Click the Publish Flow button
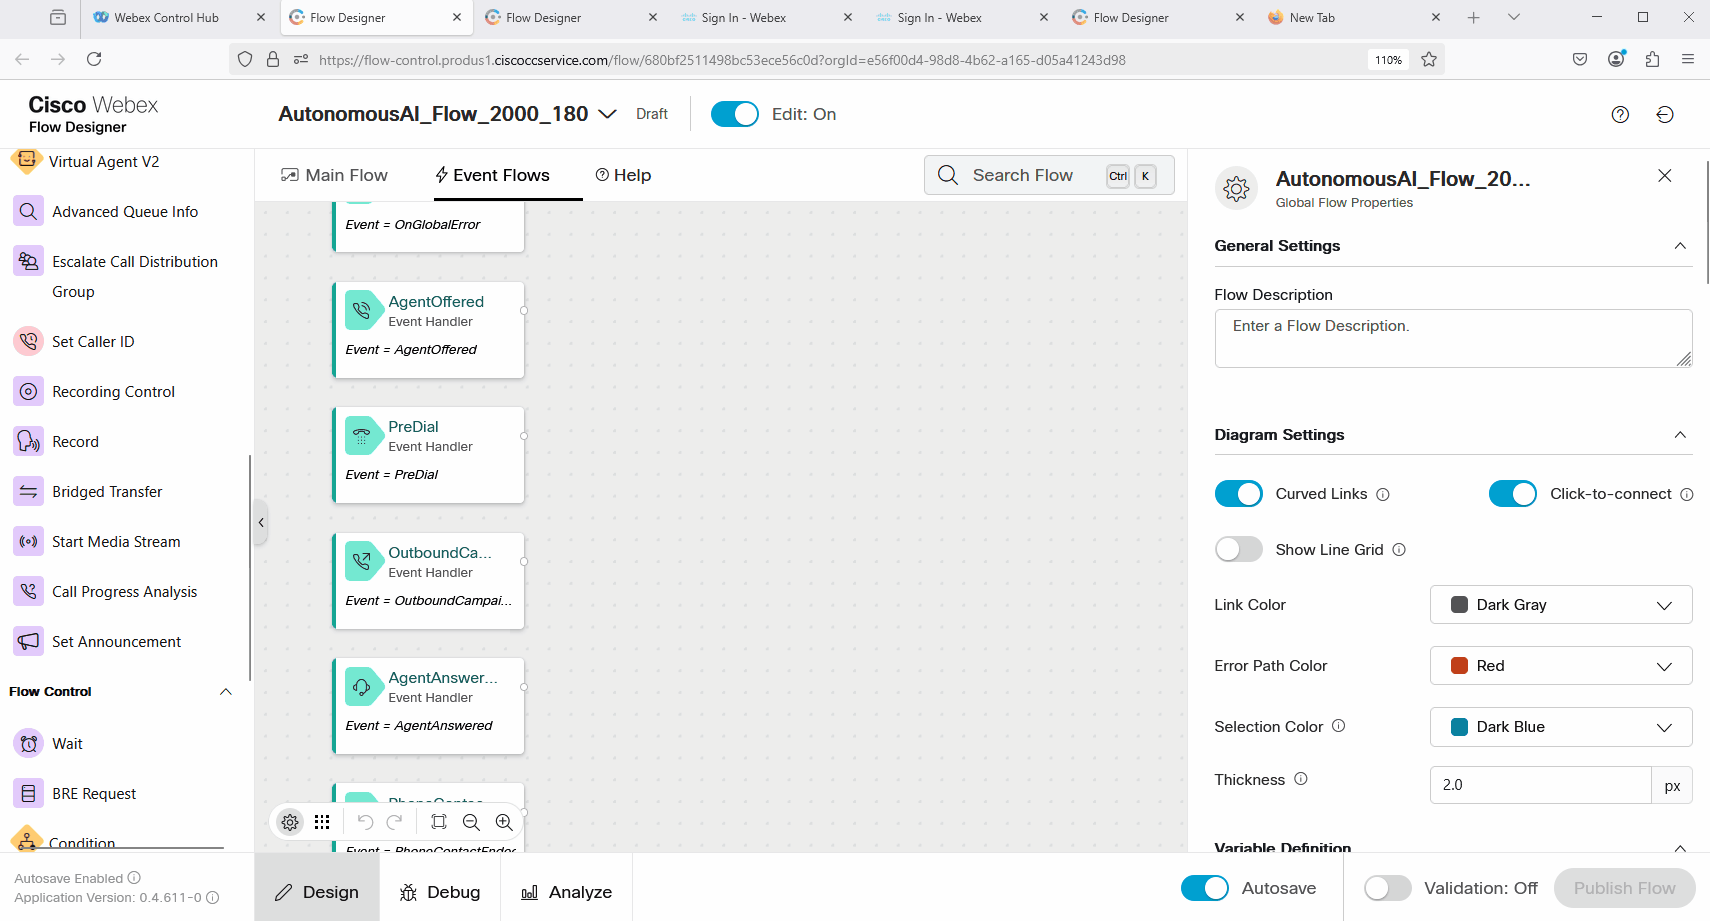The width and height of the screenshot is (1710, 921). [x=1623, y=888]
